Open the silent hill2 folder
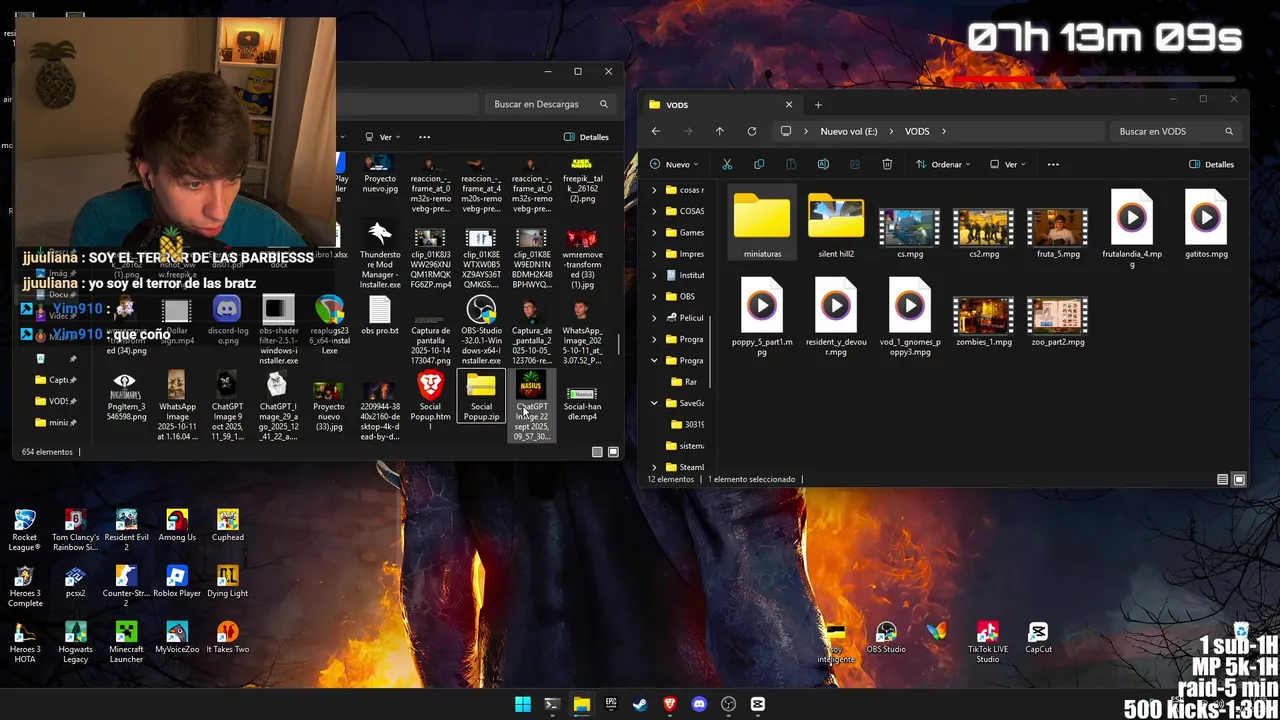Image resolution: width=1280 pixels, height=720 pixels. tap(836, 224)
